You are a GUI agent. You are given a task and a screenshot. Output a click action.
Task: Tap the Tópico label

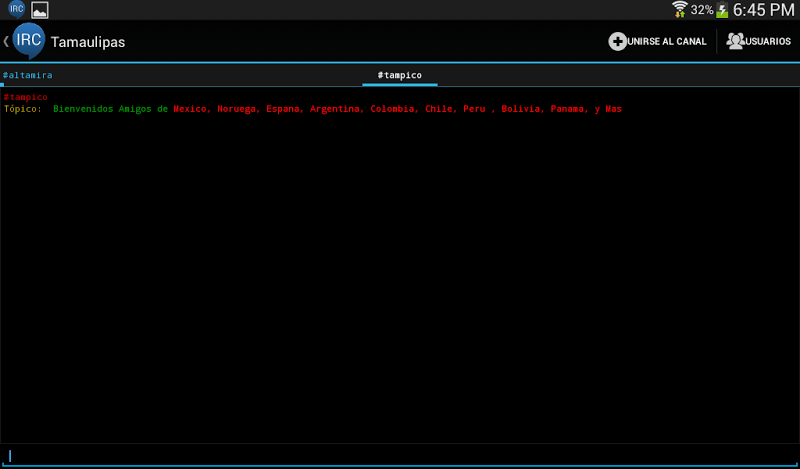click(x=23, y=109)
